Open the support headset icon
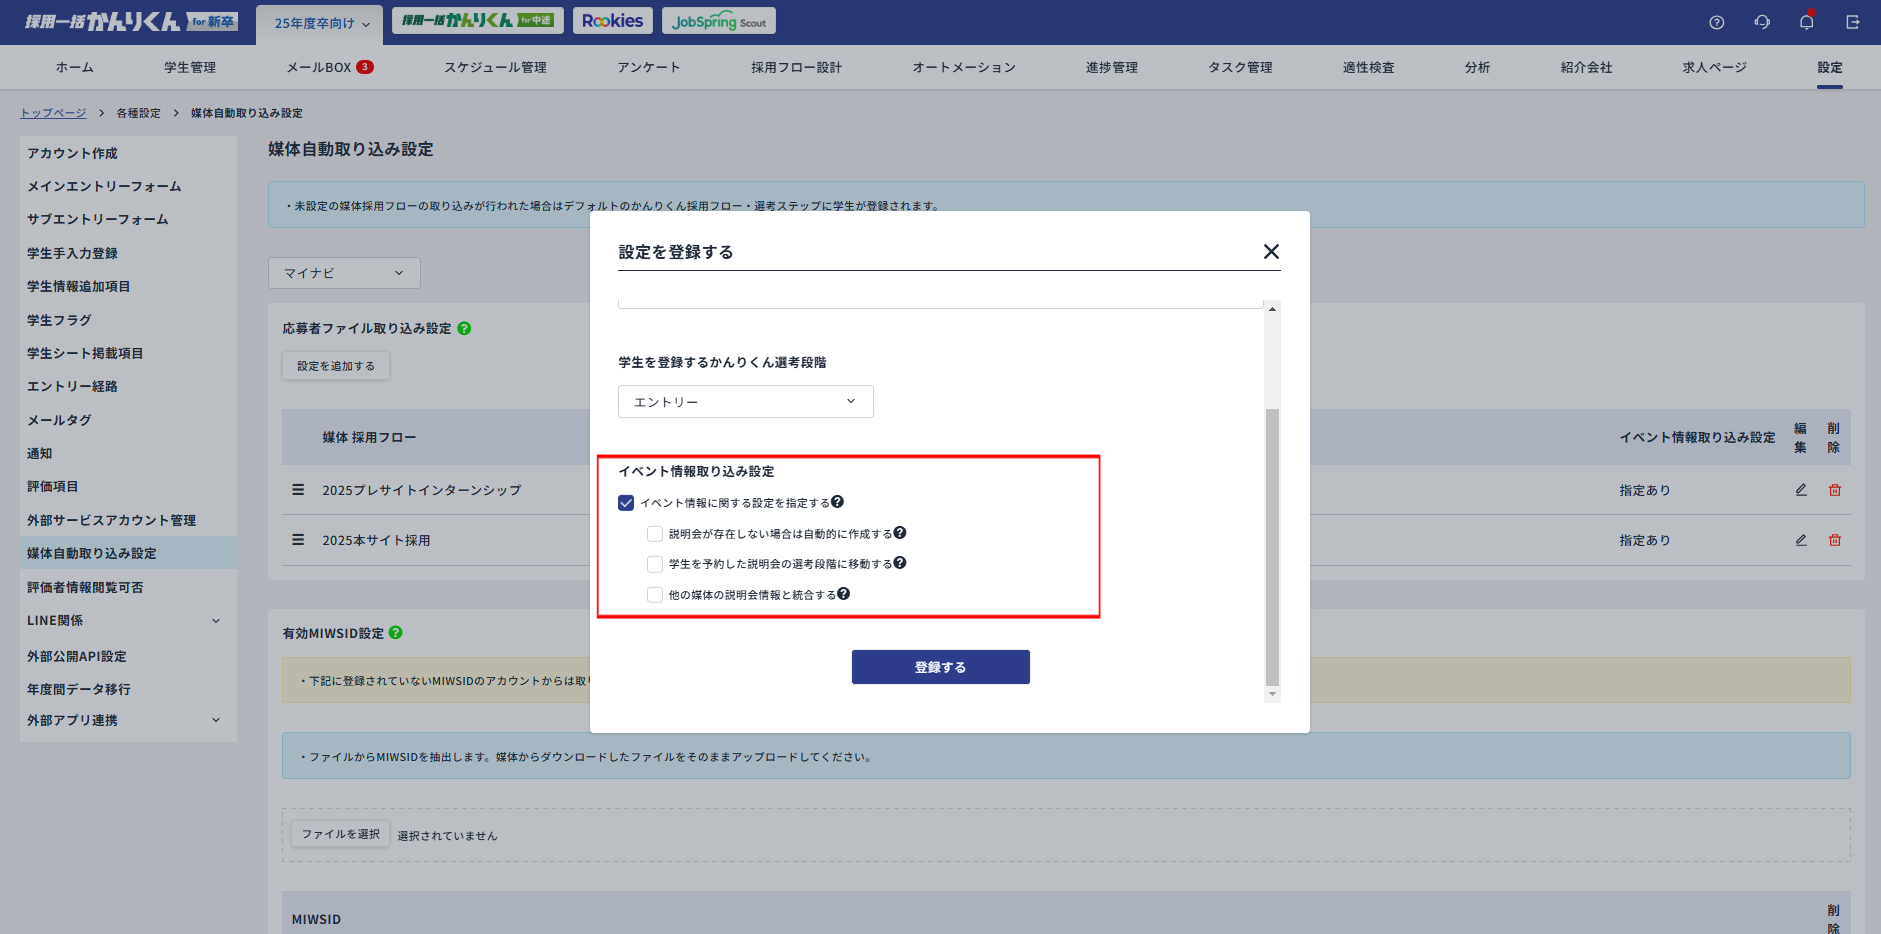Viewport: 1881px width, 934px height. pos(1762,22)
